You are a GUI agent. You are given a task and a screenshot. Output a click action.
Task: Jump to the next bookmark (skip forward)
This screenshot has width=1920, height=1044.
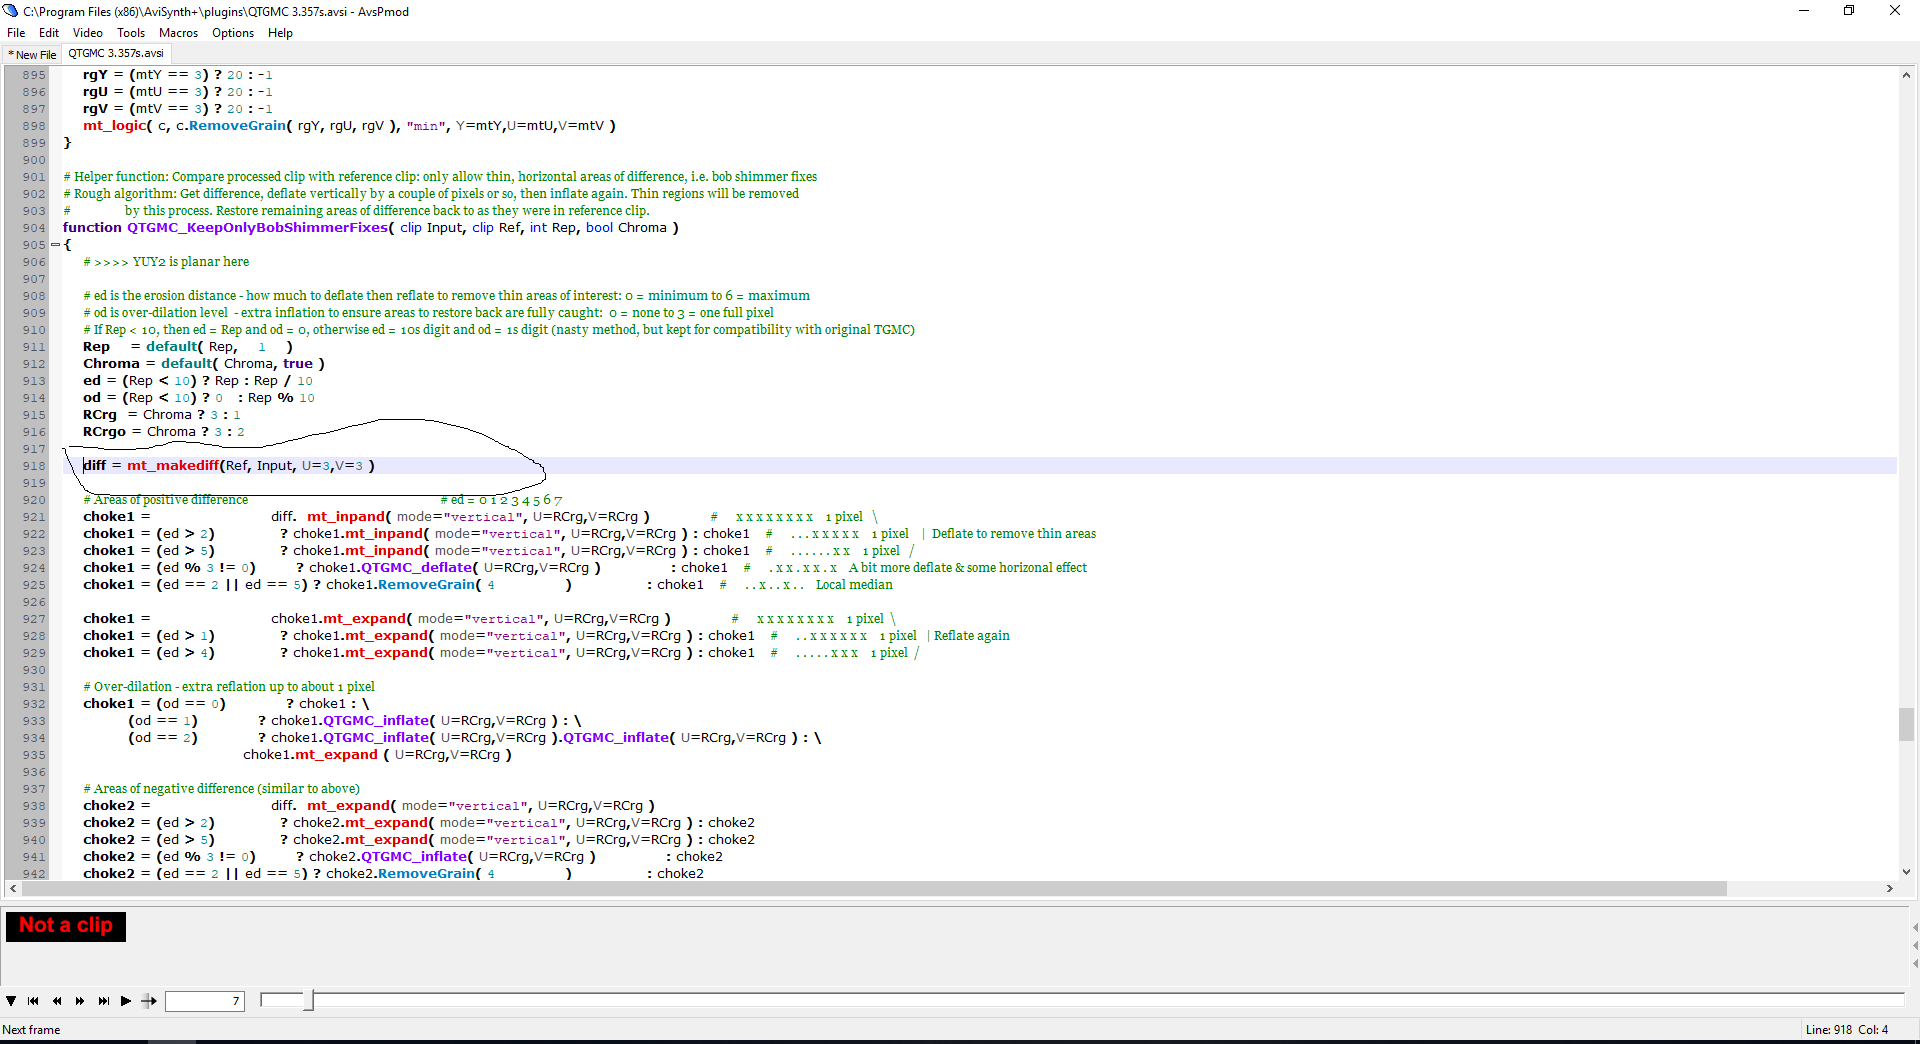(103, 1001)
